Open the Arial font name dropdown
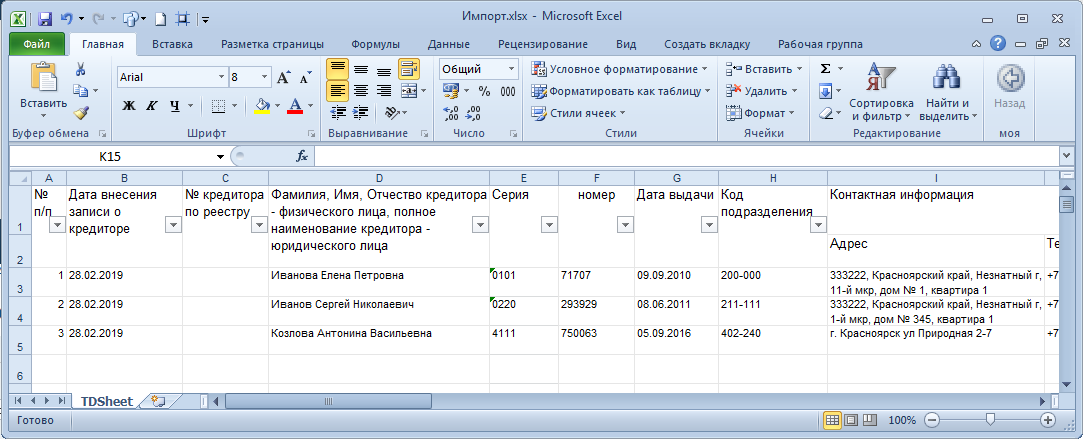Screen dimensions: 1083x439 221,77
